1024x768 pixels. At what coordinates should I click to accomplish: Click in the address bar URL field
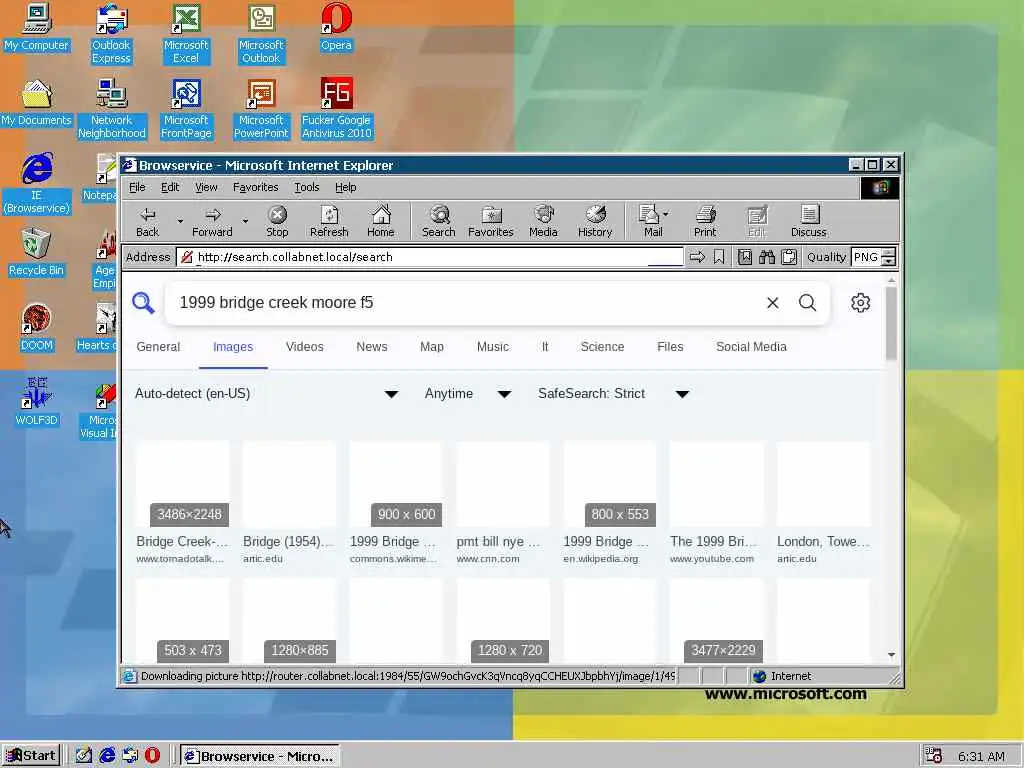[430, 257]
